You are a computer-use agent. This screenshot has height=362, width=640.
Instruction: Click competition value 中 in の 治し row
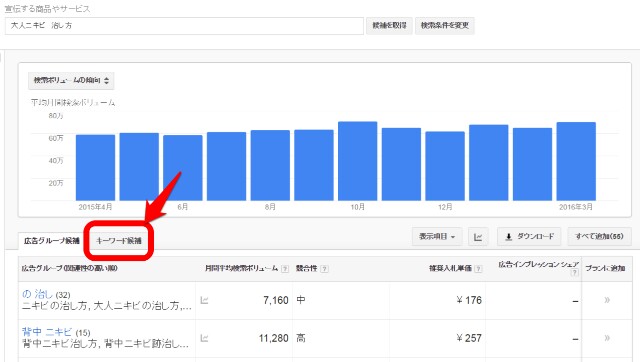pyautogui.click(x=301, y=300)
